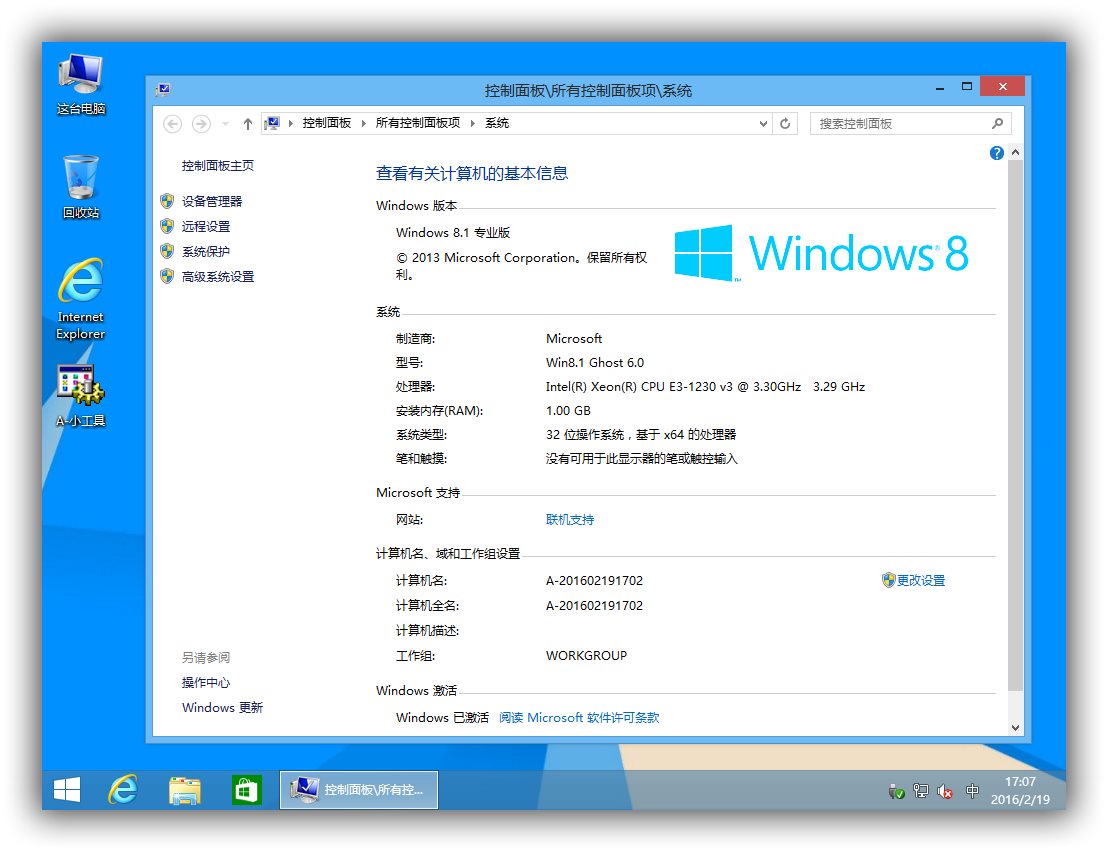Expand the root breadcrumb chevron before 控制面板
This screenshot has height=852, width=1108.
[290, 124]
